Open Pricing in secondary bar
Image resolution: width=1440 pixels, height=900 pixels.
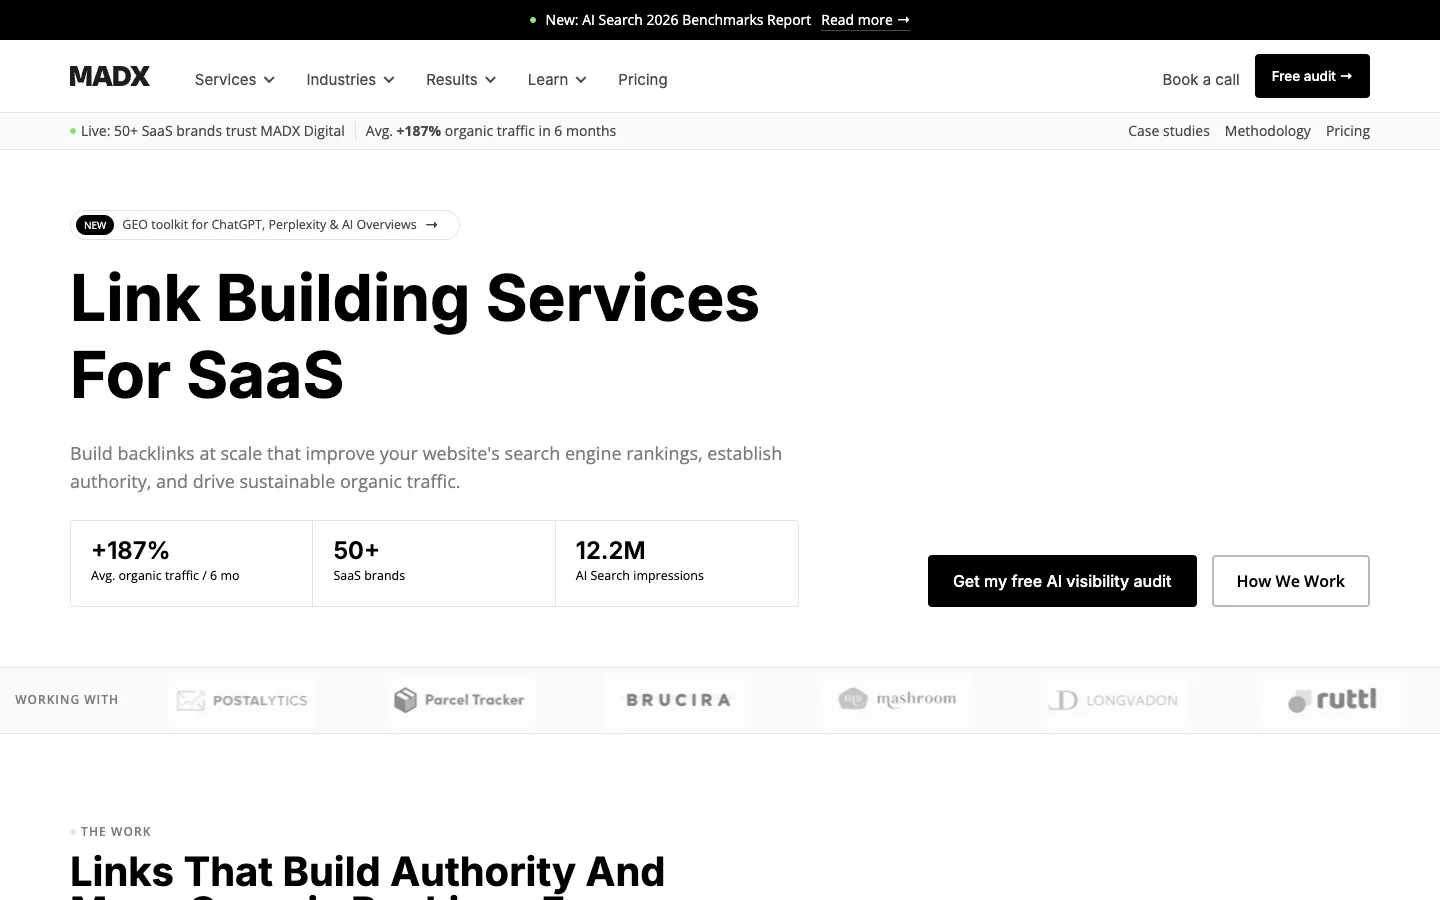coord(1348,131)
